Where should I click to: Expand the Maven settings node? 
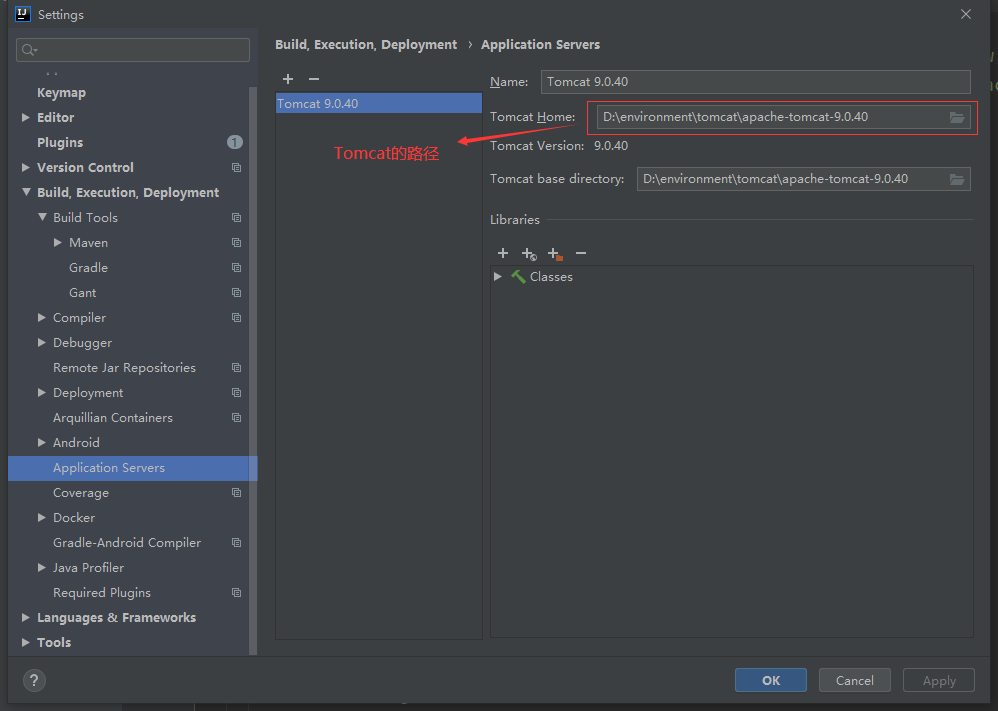pyautogui.click(x=58, y=243)
